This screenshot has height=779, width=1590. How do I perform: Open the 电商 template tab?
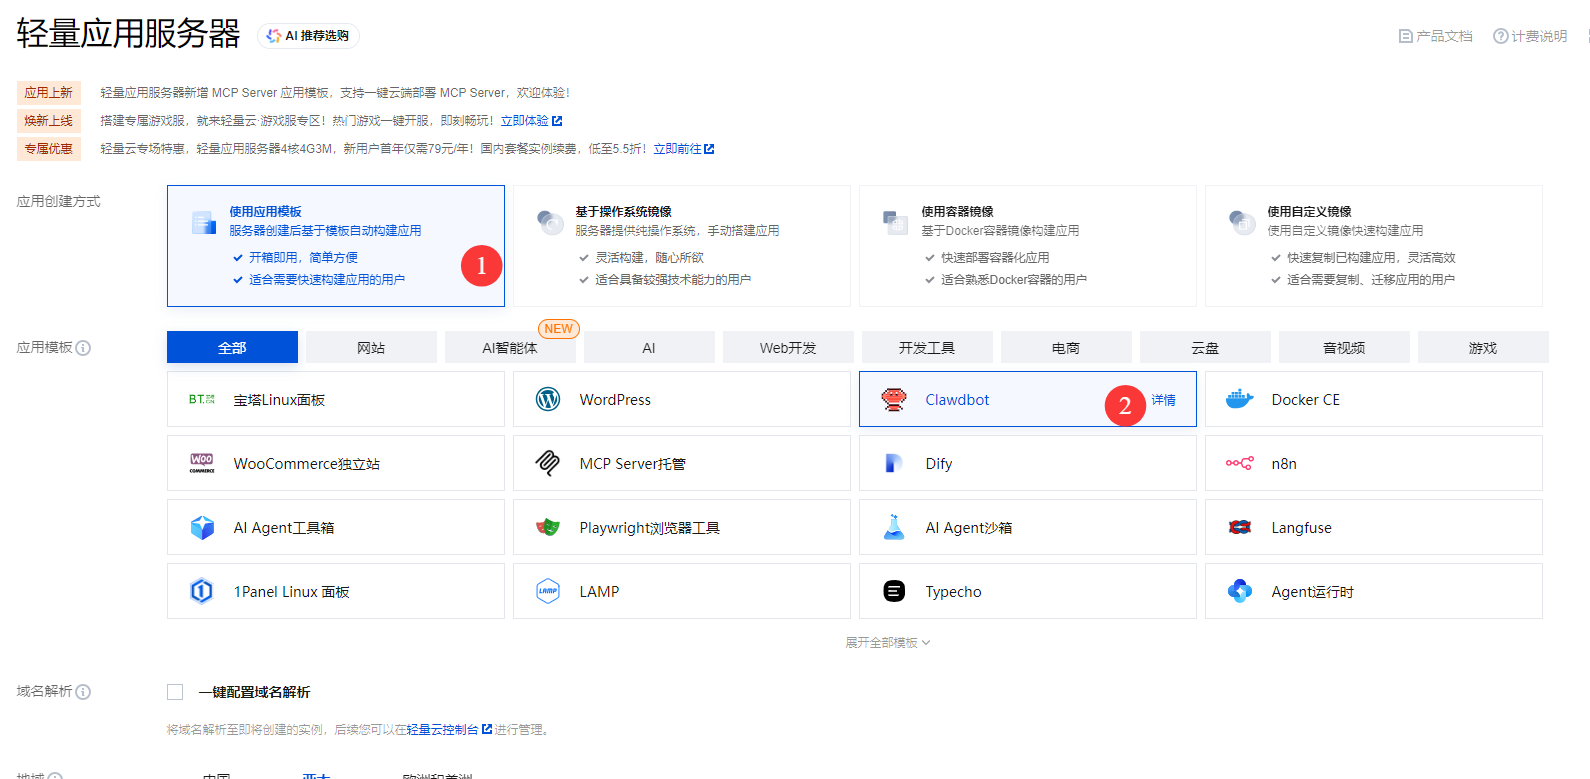pos(1066,347)
